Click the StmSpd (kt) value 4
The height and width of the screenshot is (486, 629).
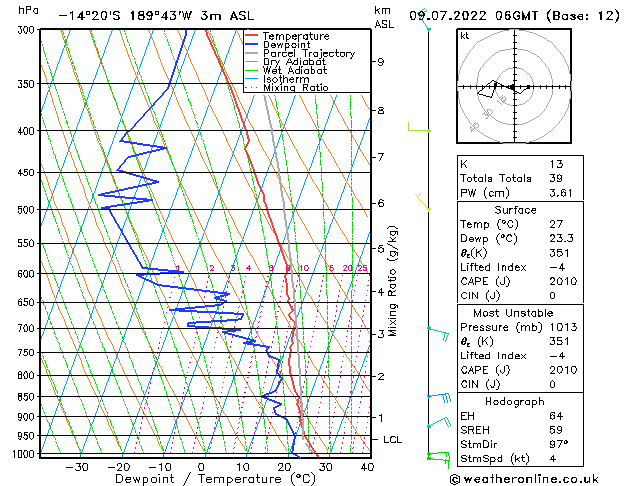(x=553, y=458)
